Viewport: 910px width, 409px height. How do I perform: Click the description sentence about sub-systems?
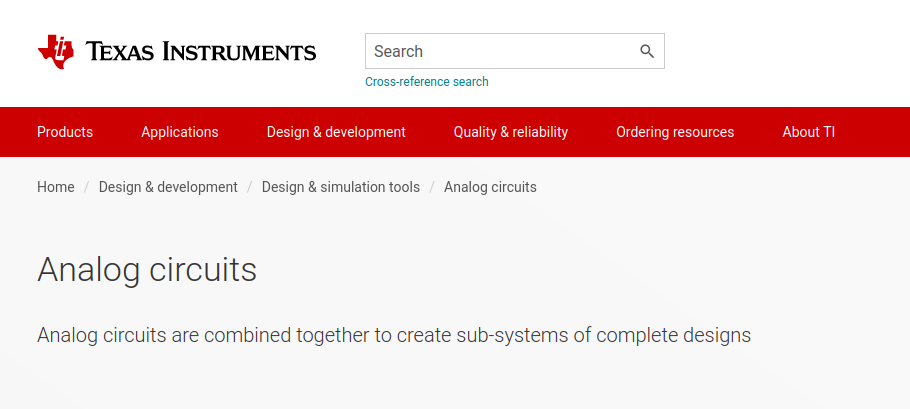394,335
